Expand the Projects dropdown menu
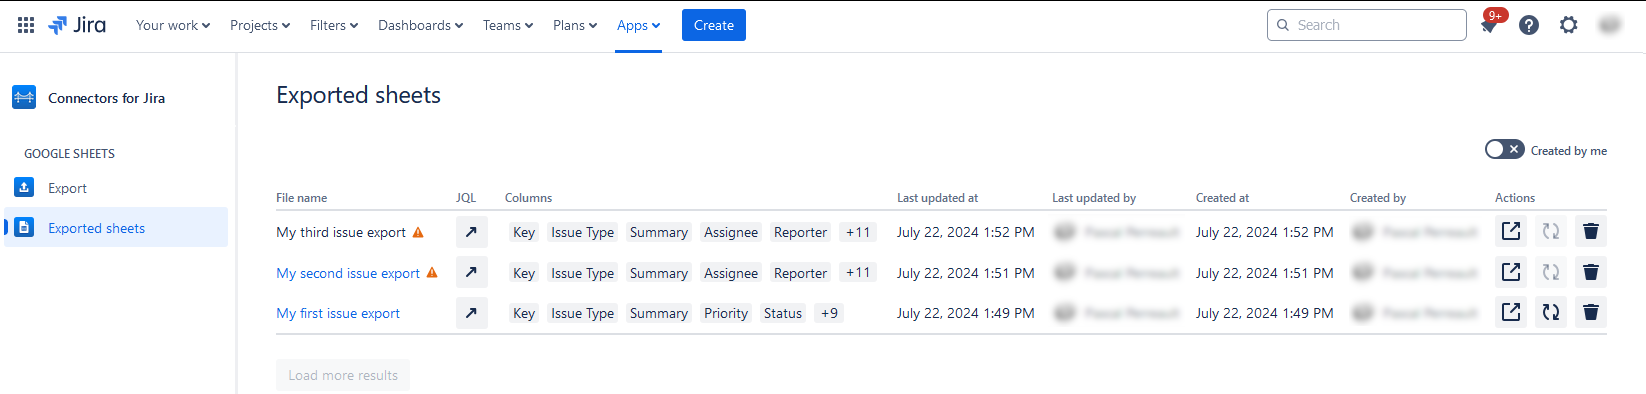Viewport: 1646px width, 394px height. 260,25
